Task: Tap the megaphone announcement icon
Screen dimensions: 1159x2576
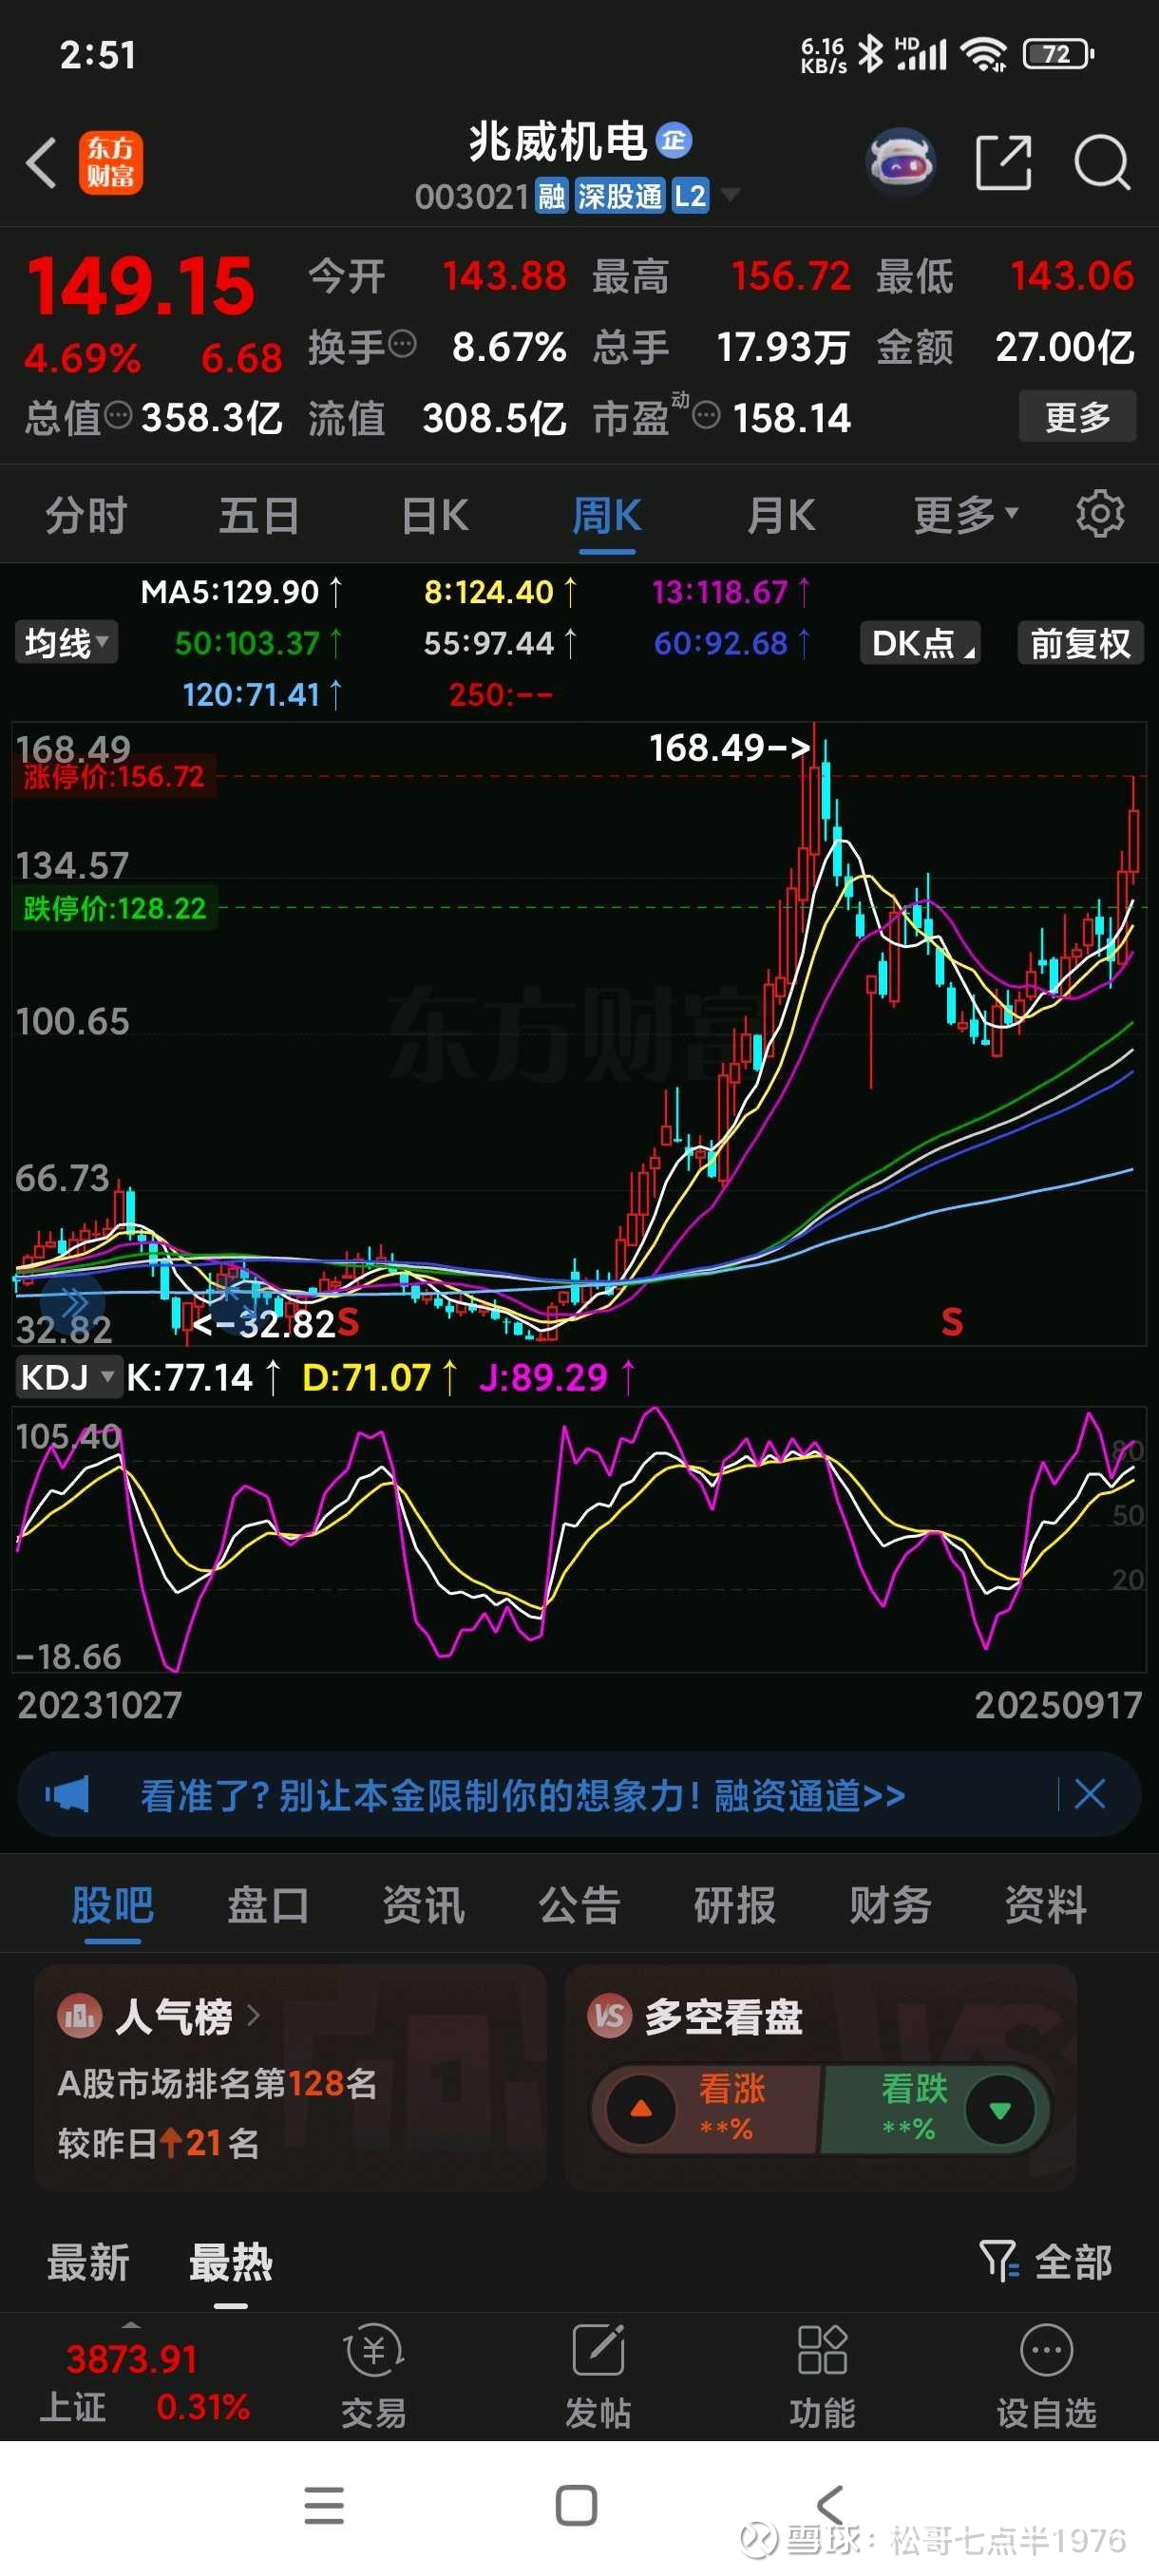Action: 67,1795
